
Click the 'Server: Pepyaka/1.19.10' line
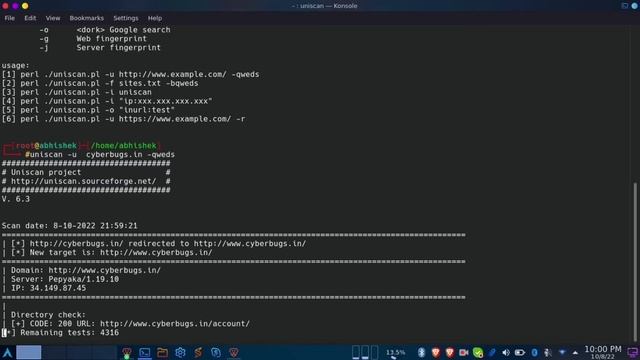[x=65, y=279]
